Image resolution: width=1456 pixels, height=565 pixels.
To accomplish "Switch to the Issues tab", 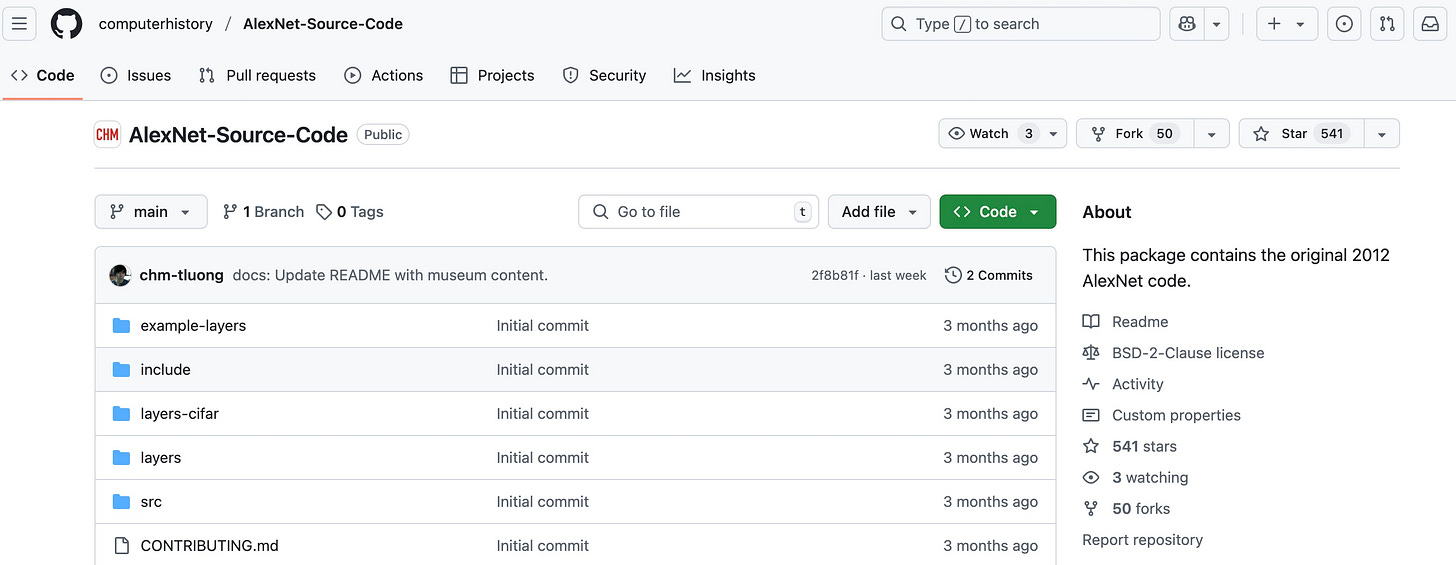I will point(136,75).
